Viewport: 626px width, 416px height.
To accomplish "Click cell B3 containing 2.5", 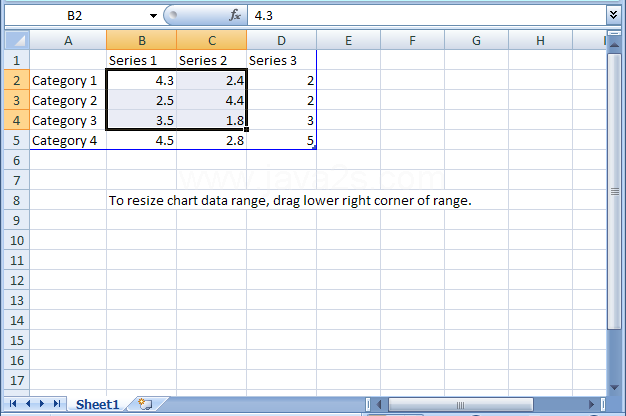I will 142,100.
